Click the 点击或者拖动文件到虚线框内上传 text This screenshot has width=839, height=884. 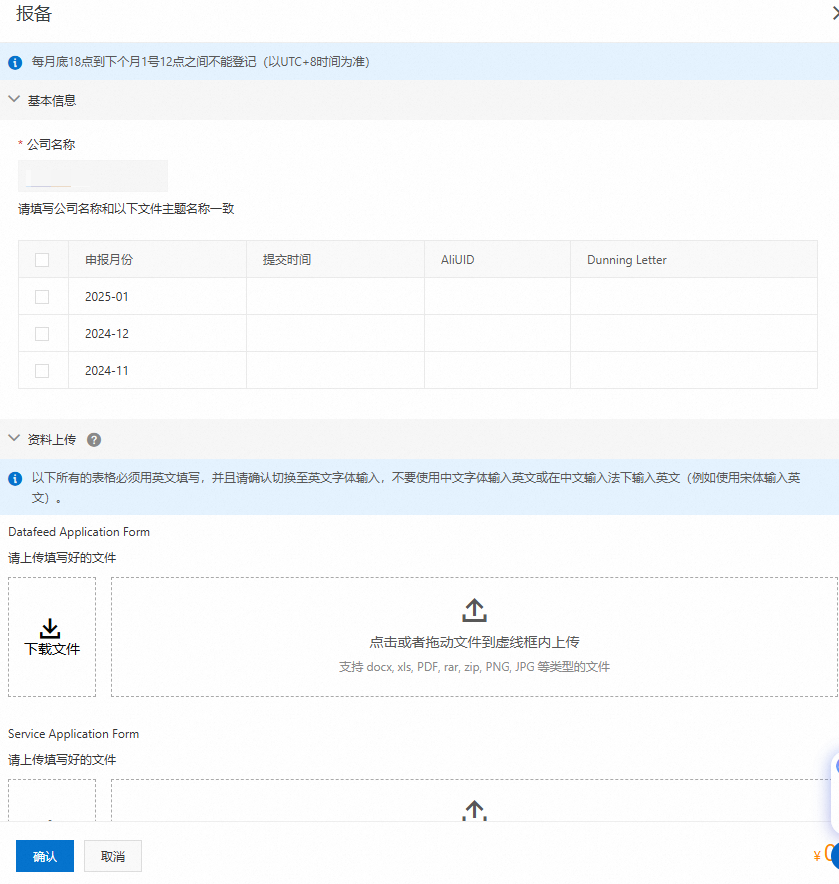tap(474, 642)
